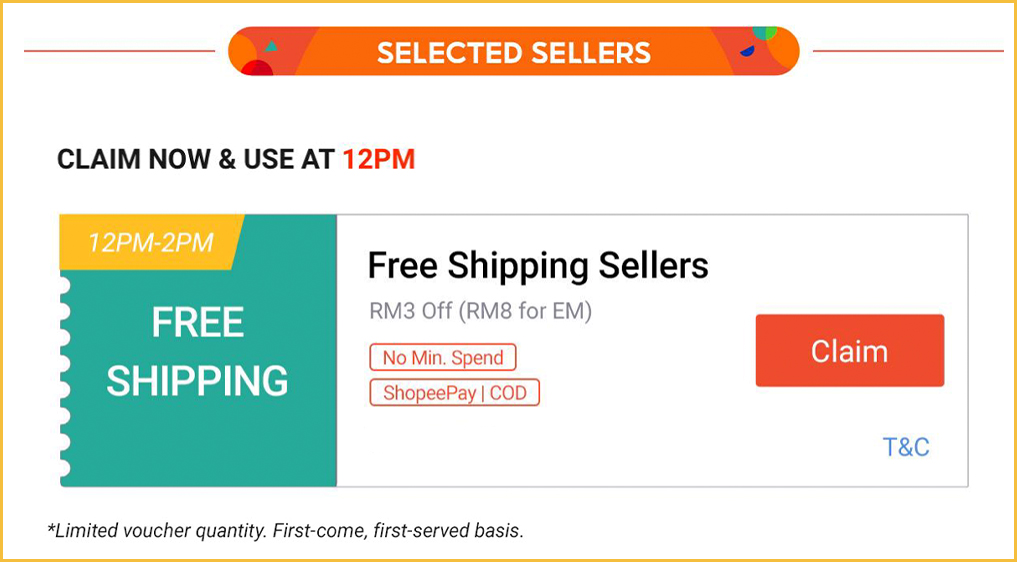This screenshot has height=562, width=1017.
Task: Click the No Min. Spend tag
Action: click(443, 358)
